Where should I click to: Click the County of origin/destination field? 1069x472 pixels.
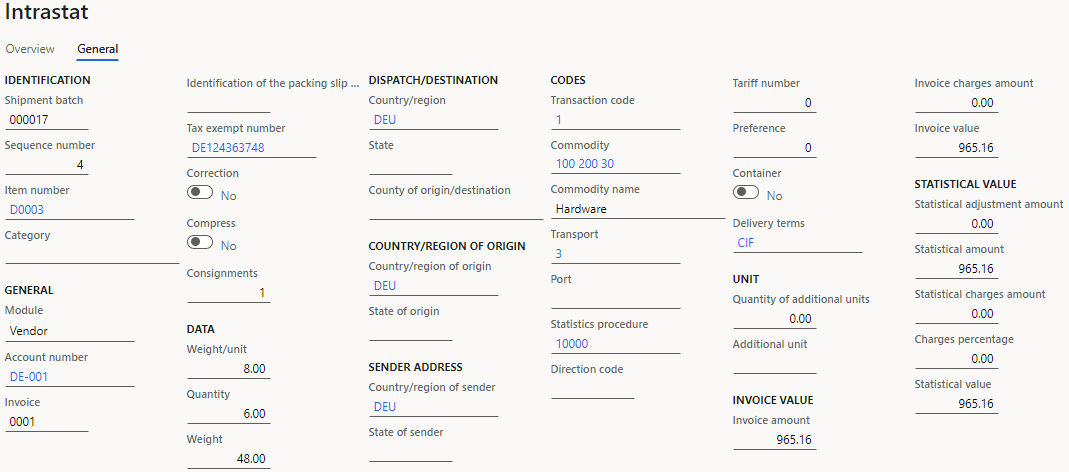(x=456, y=211)
